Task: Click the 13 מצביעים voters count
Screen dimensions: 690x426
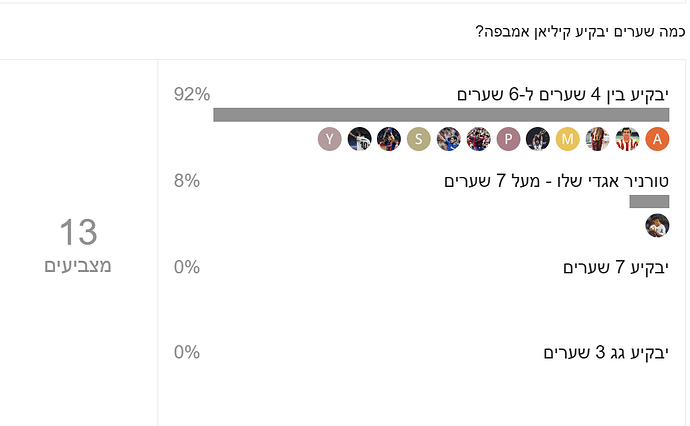Action: pos(78,245)
